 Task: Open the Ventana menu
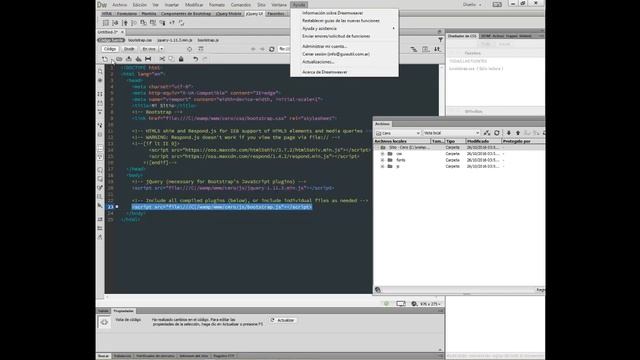279,5
